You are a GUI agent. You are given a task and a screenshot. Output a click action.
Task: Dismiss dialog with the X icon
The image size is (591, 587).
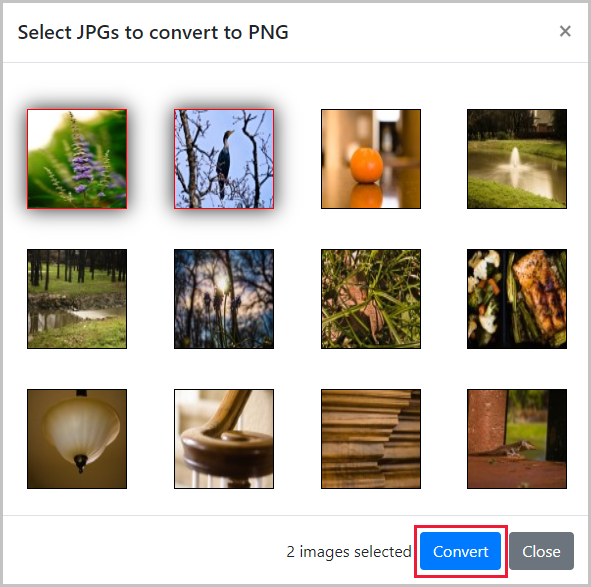(565, 31)
